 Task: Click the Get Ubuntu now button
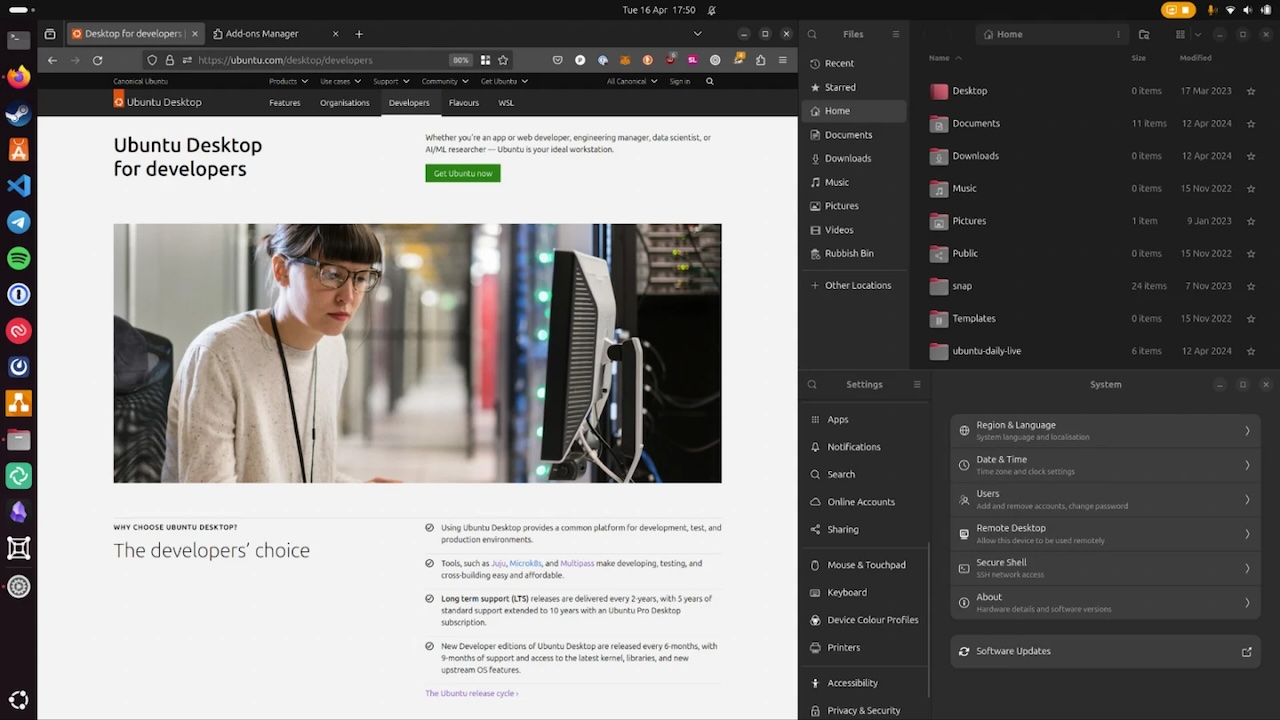(462, 173)
